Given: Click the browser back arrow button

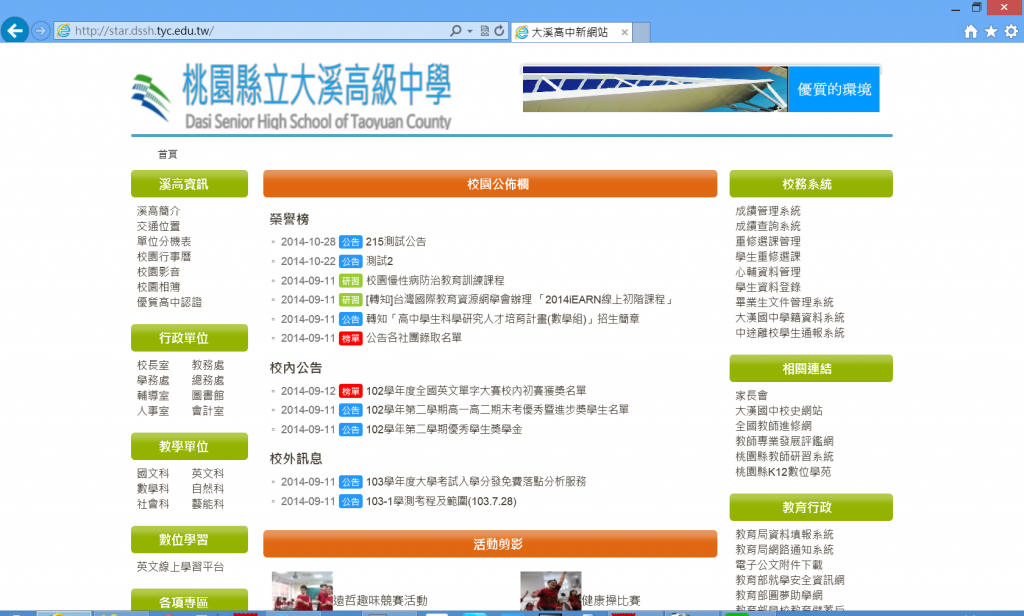Looking at the screenshot, I should click(15, 31).
